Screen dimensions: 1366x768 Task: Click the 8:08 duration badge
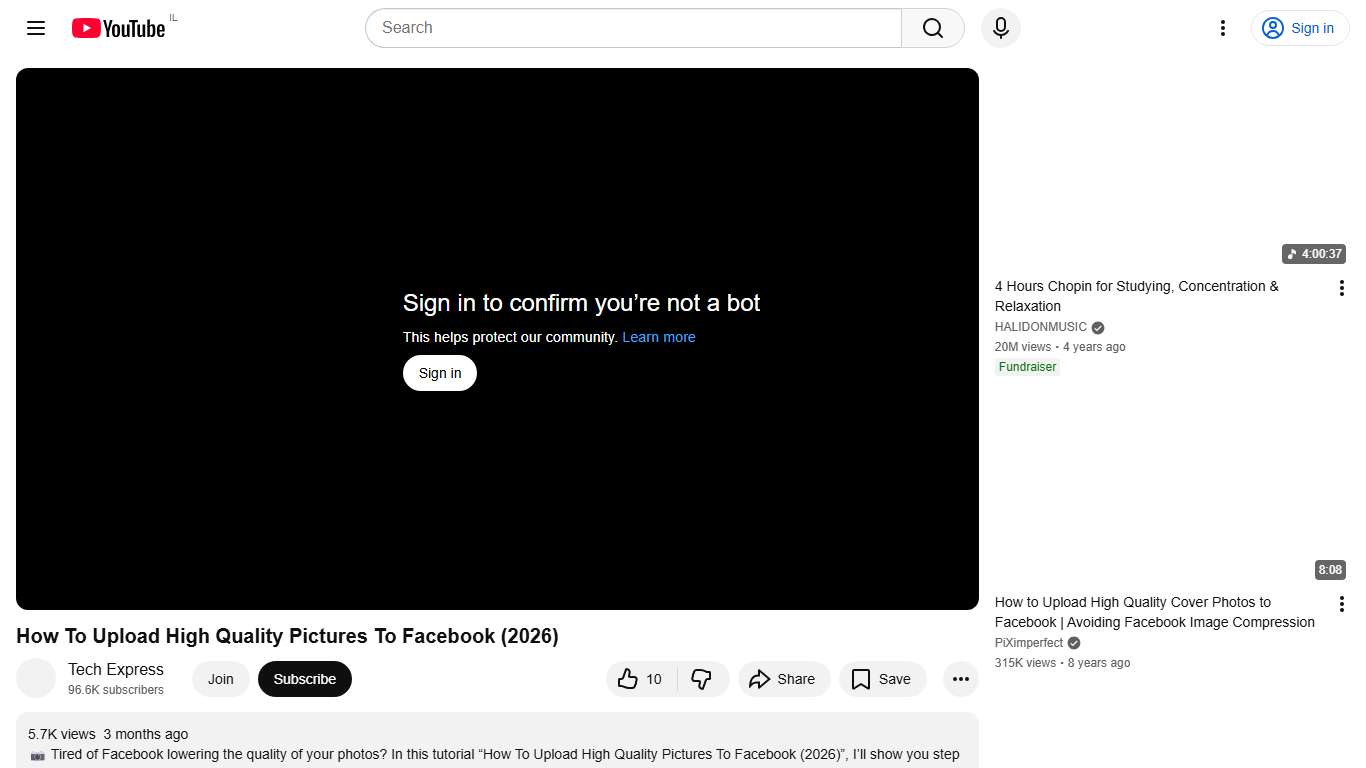click(x=1330, y=570)
